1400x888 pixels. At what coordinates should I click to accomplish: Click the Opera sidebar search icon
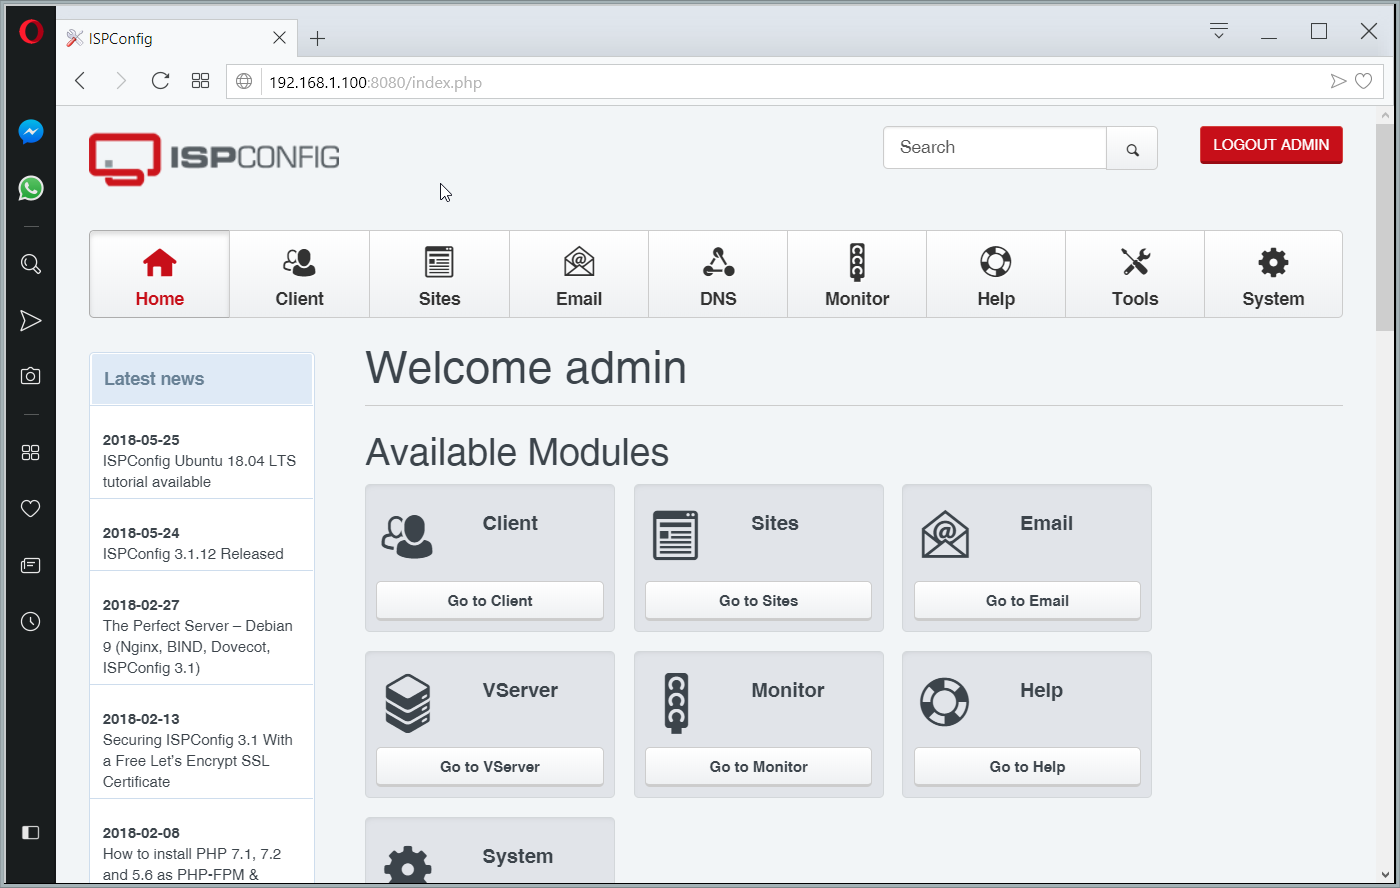pos(30,264)
